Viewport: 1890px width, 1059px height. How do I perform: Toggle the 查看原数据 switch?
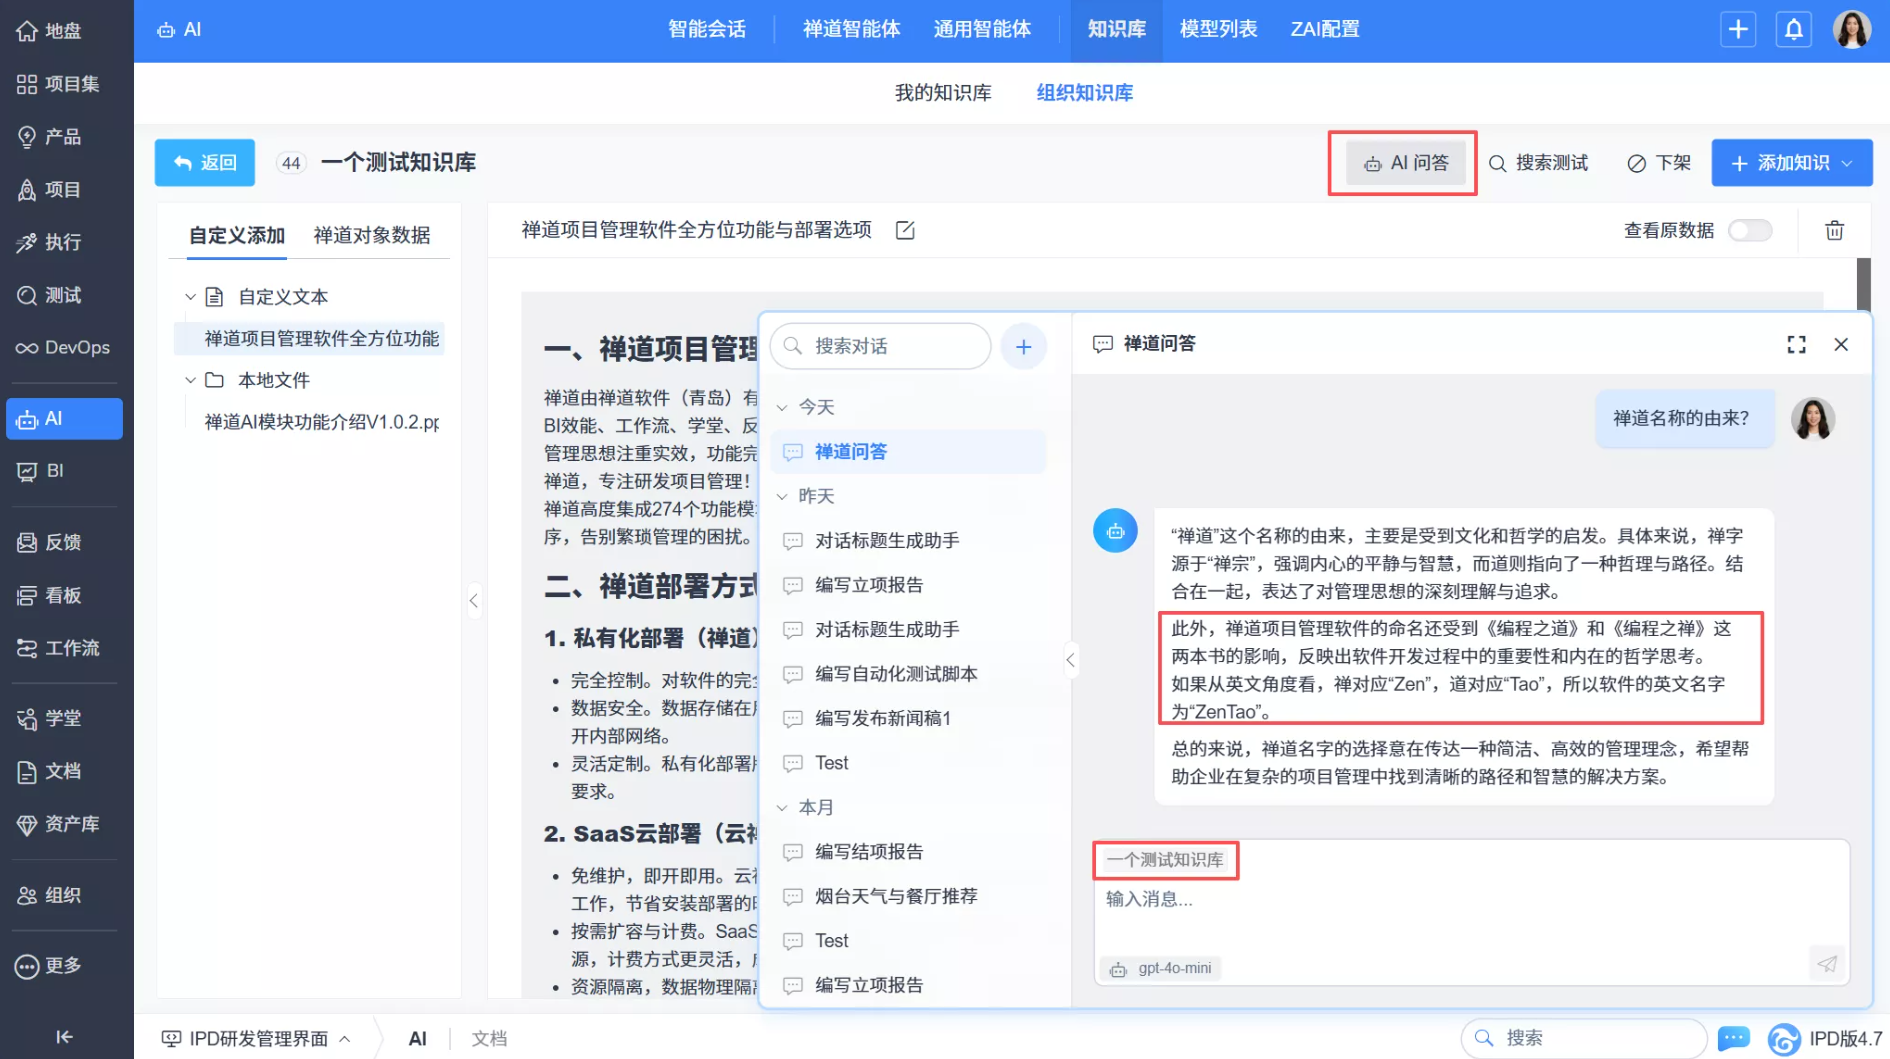point(1750,230)
